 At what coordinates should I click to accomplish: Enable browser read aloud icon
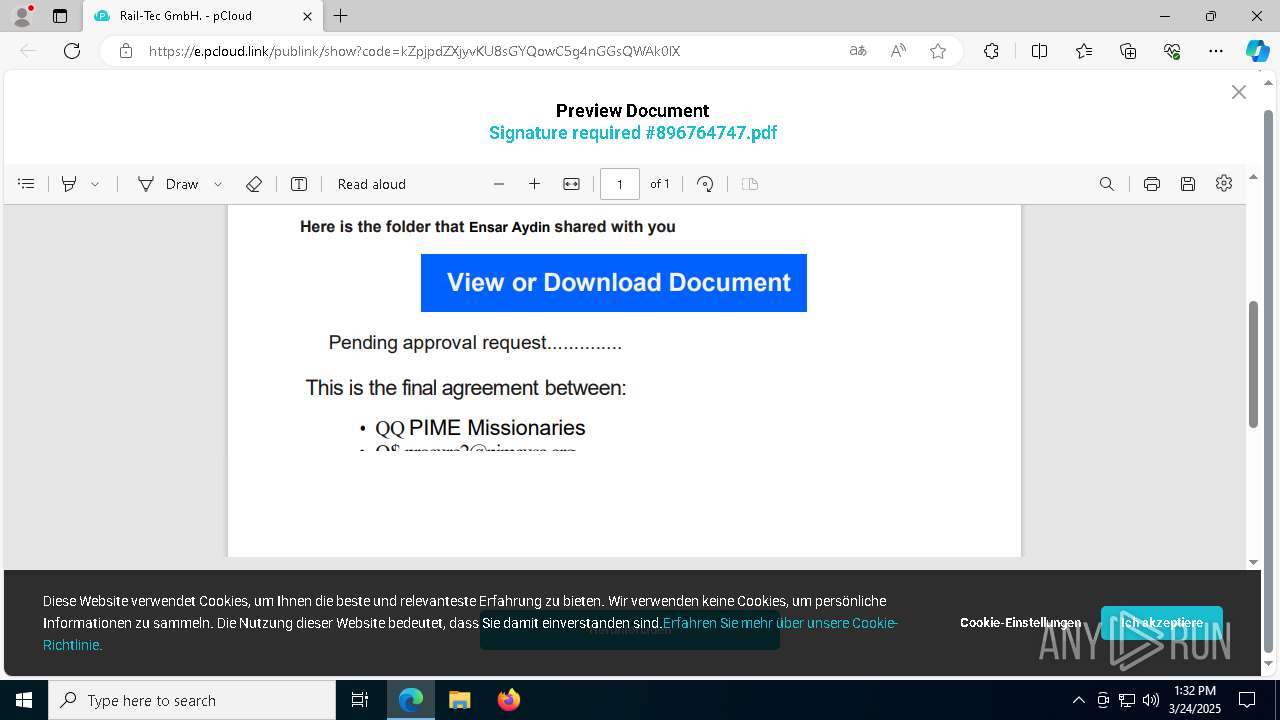coord(898,51)
